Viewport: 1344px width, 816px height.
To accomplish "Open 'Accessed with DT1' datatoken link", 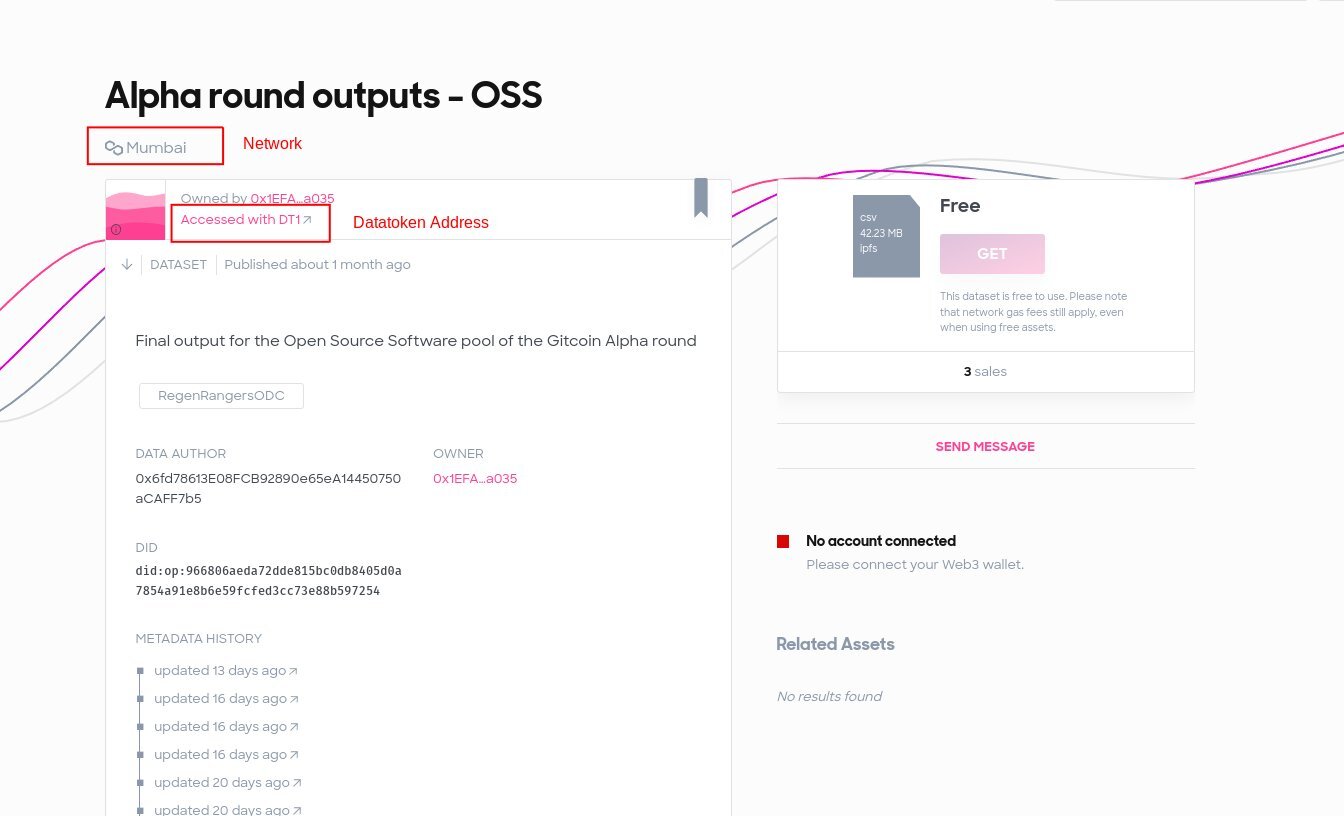I will 240,220.
